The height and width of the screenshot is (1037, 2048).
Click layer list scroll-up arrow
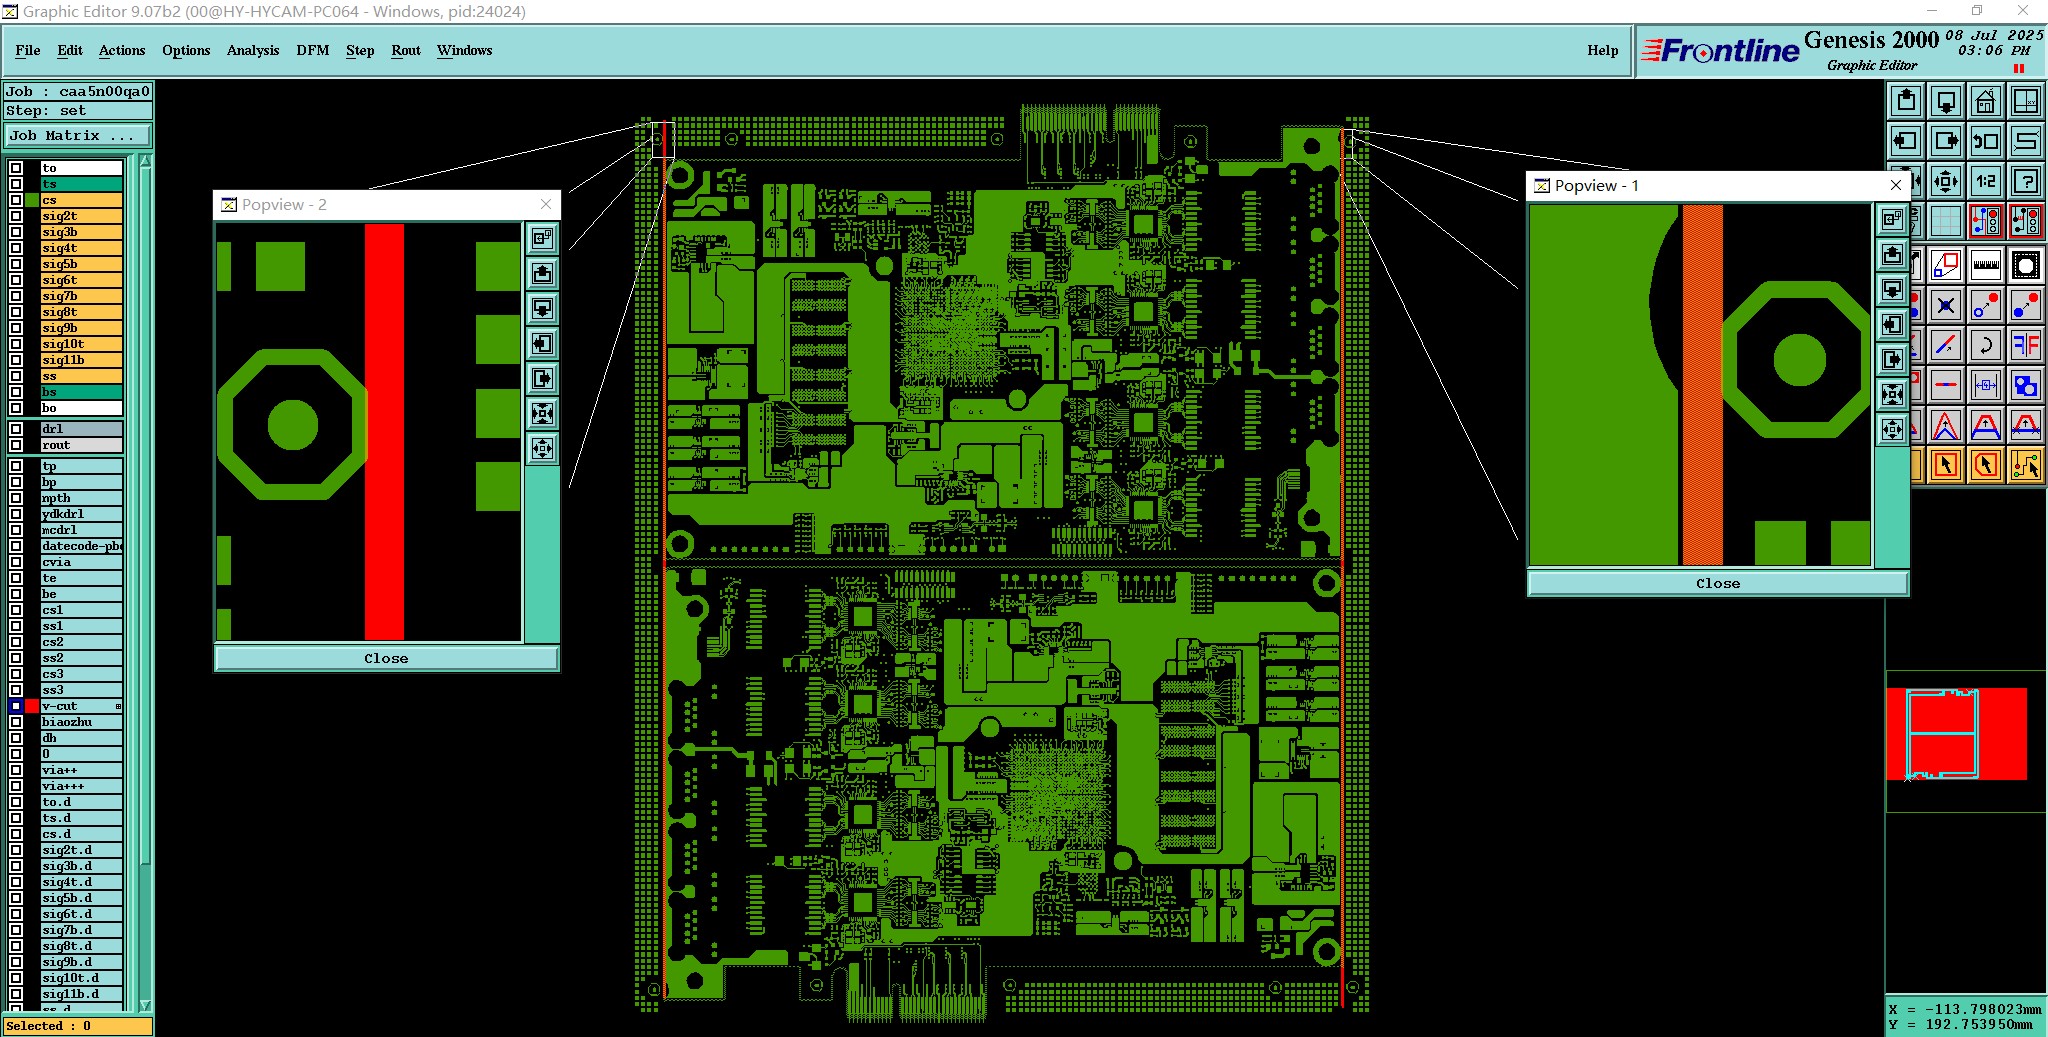[145, 162]
